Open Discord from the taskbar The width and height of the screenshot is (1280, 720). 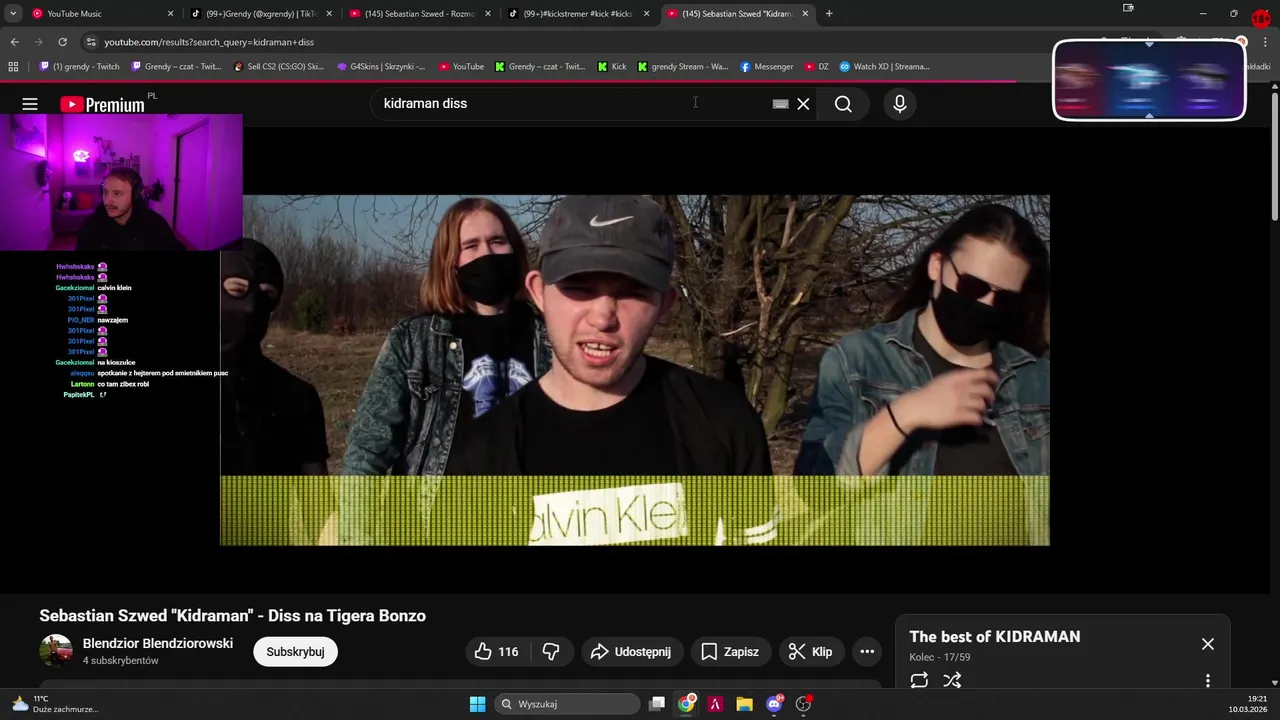point(774,704)
